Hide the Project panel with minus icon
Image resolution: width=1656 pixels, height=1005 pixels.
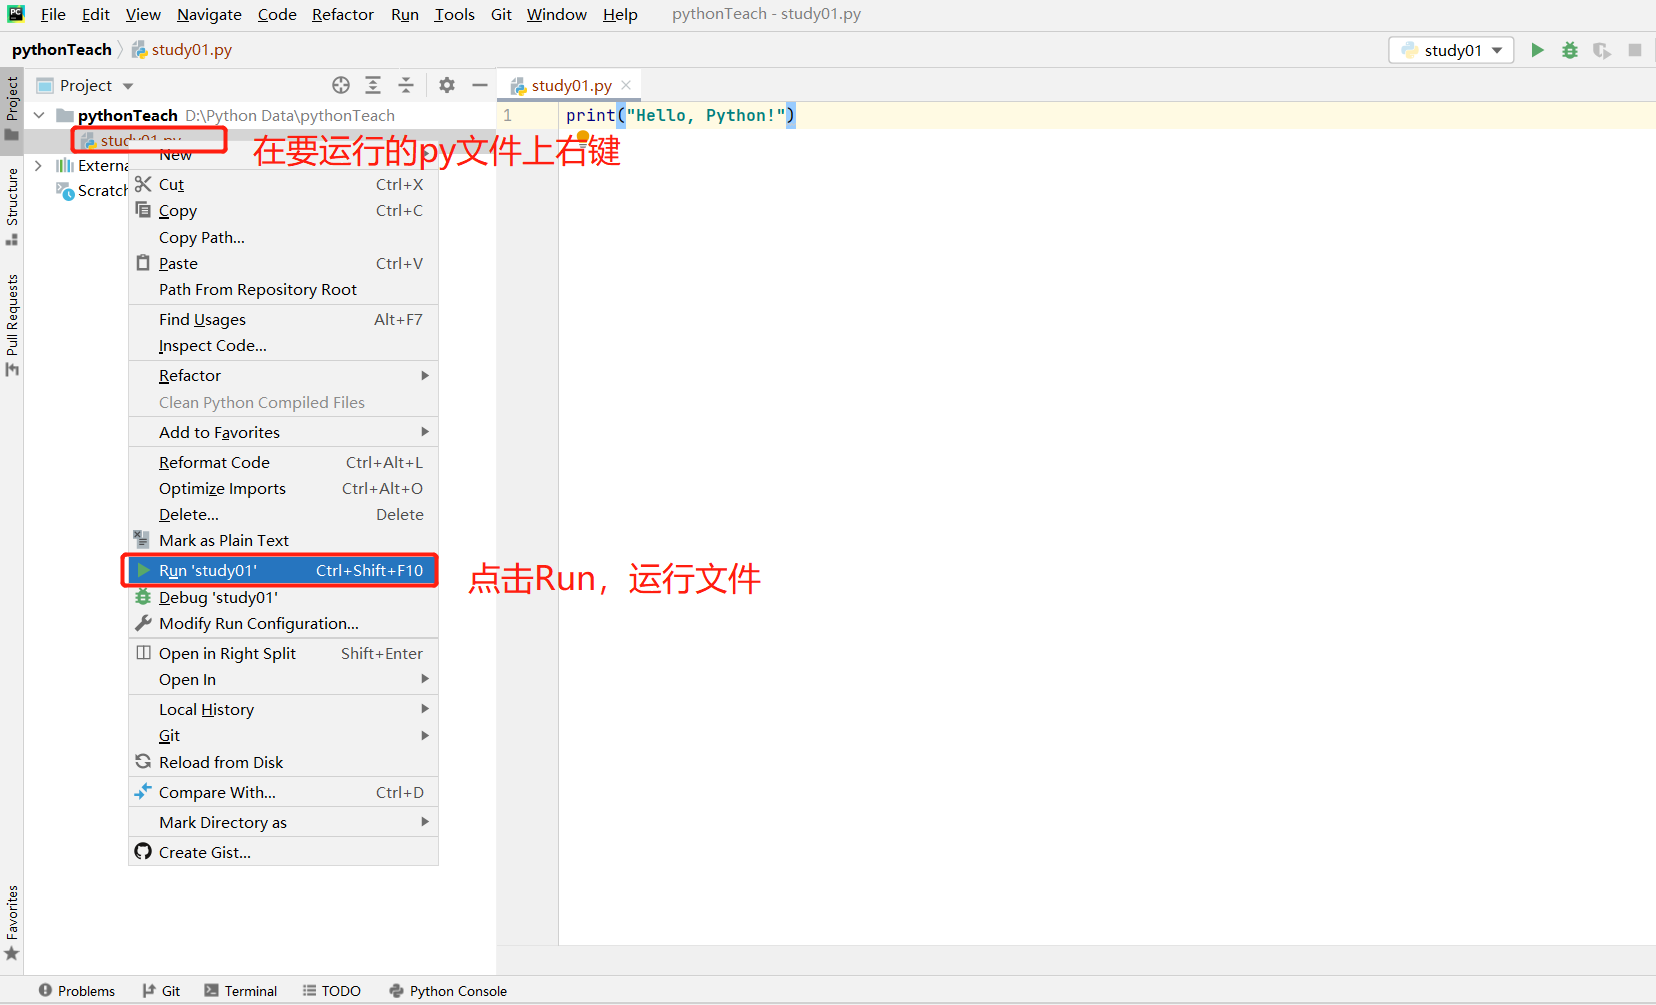(x=480, y=85)
